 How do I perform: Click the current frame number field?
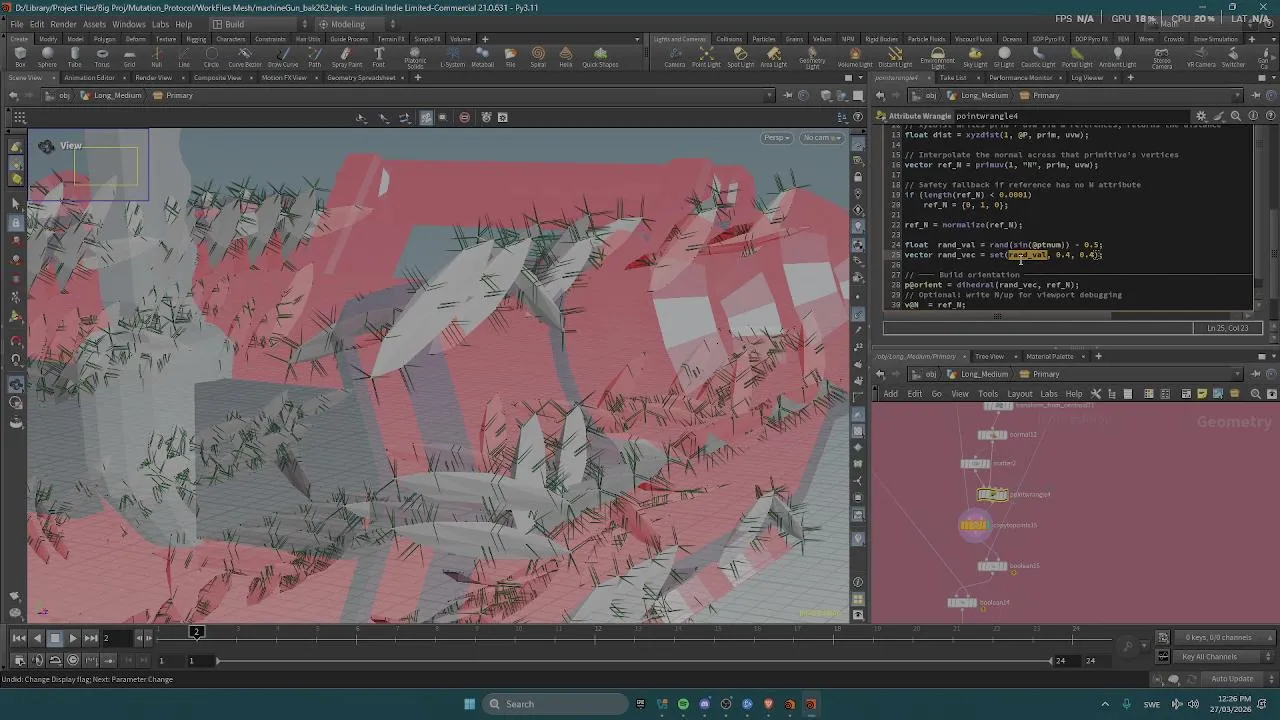pos(117,638)
